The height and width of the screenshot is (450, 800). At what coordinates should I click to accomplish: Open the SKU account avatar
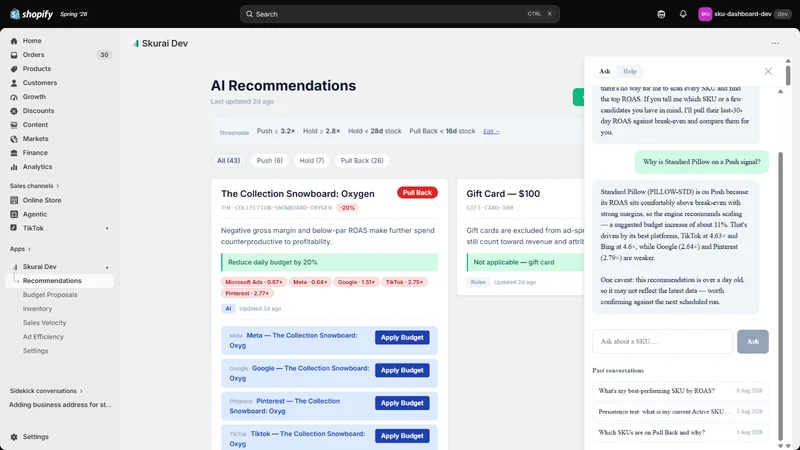pyautogui.click(x=705, y=14)
